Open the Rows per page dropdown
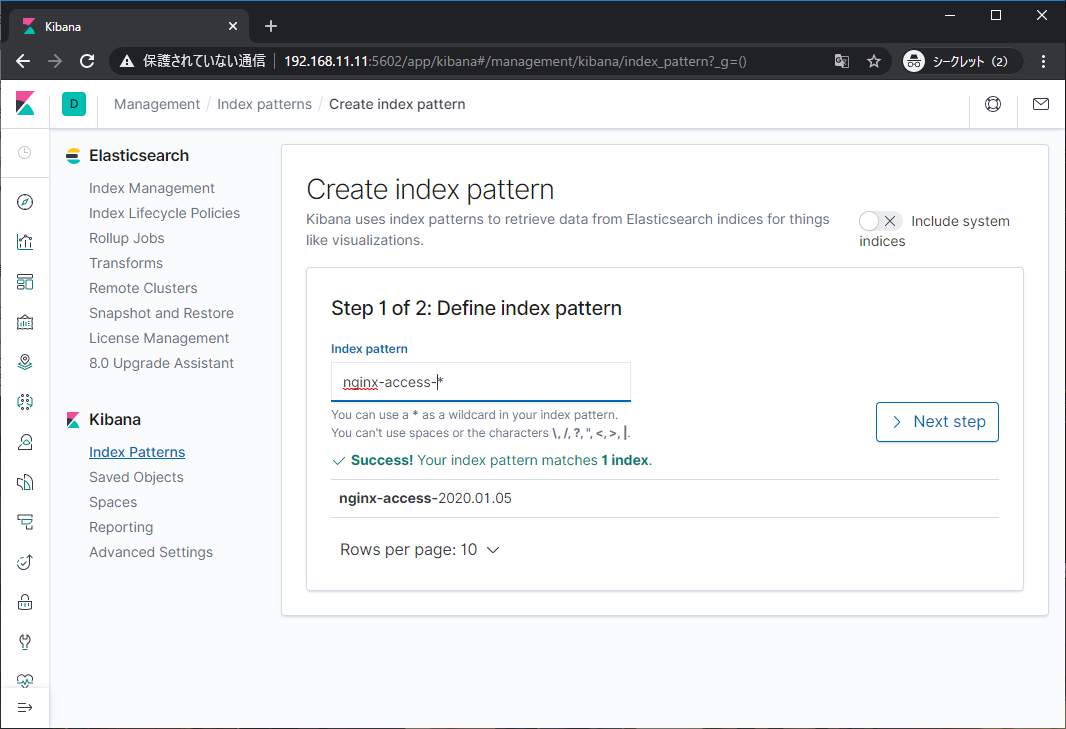Image resolution: width=1066 pixels, height=729 pixels. (x=419, y=549)
